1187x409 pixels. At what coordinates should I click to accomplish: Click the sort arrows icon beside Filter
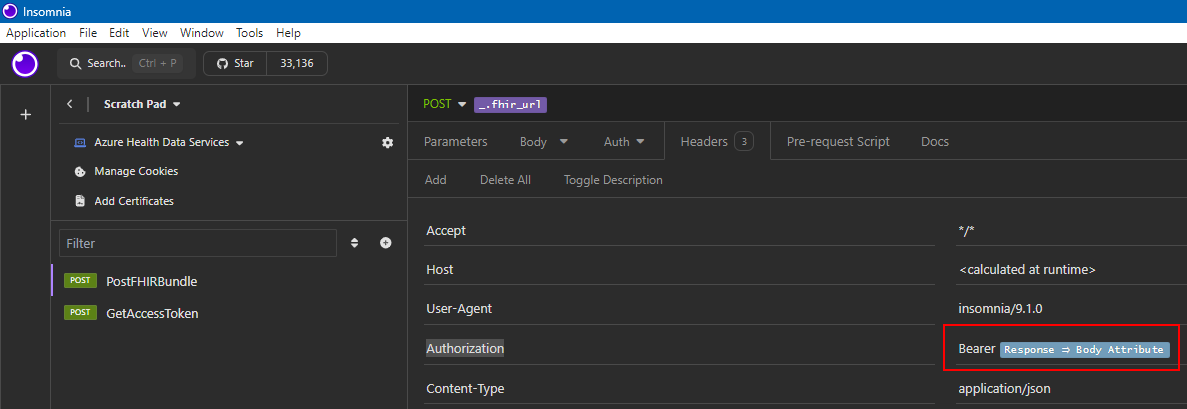point(354,243)
